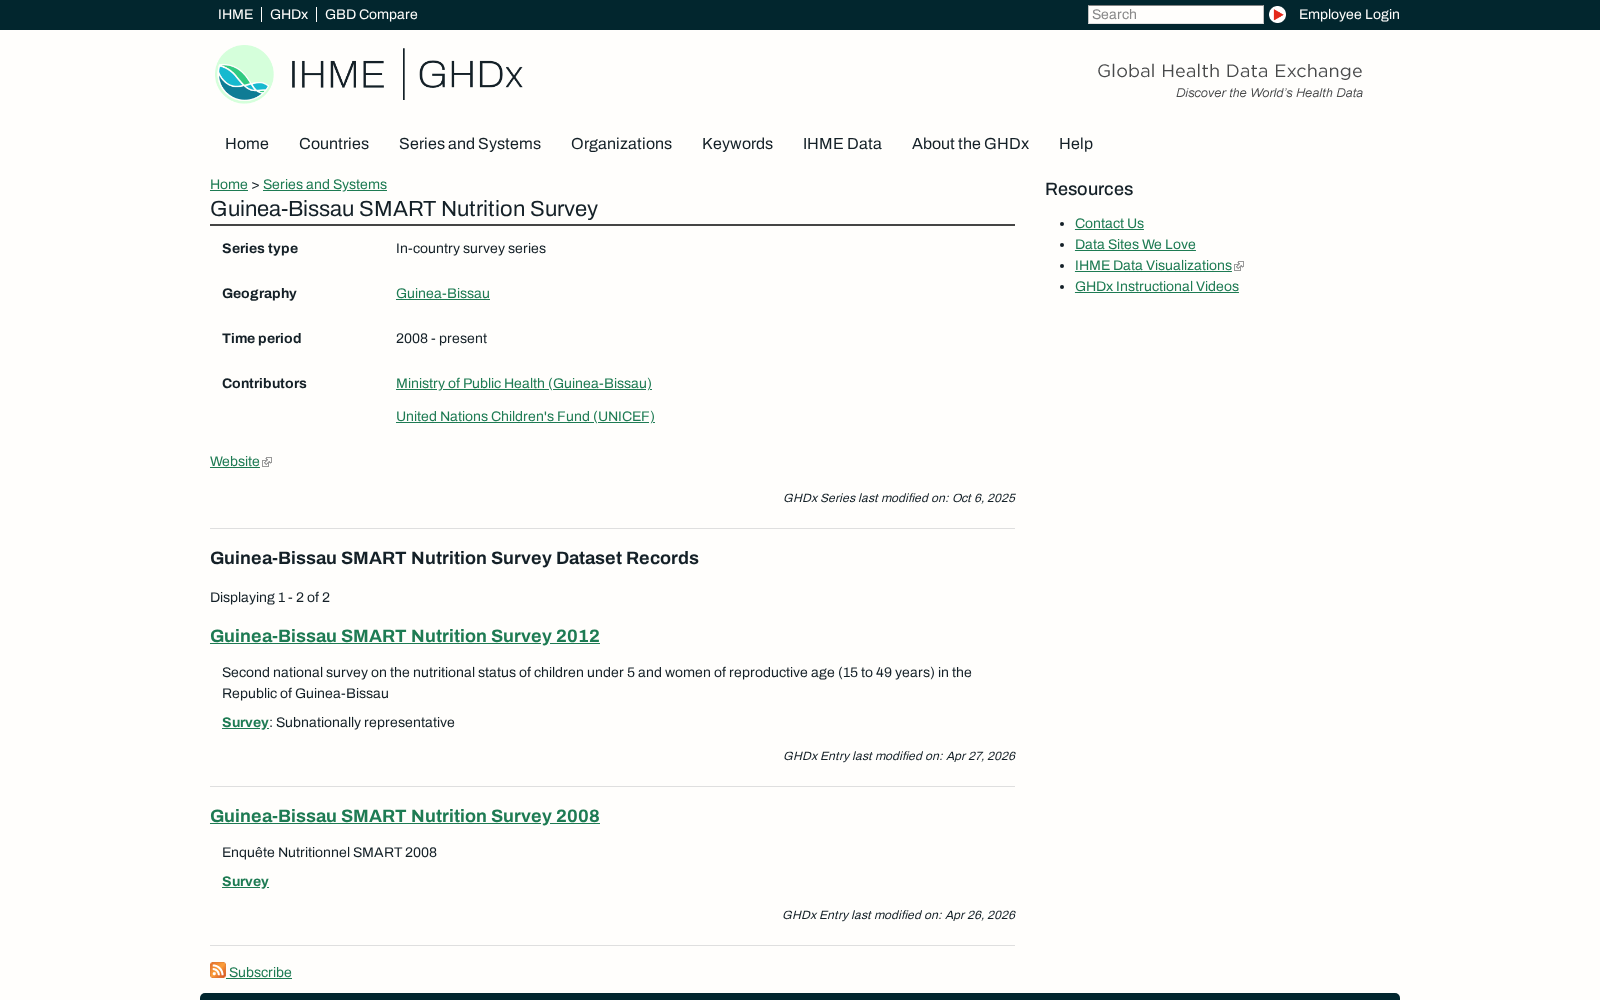Click the IHME link in top bar
This screenshot has height=1000, width=1600.
click(235, 14)
